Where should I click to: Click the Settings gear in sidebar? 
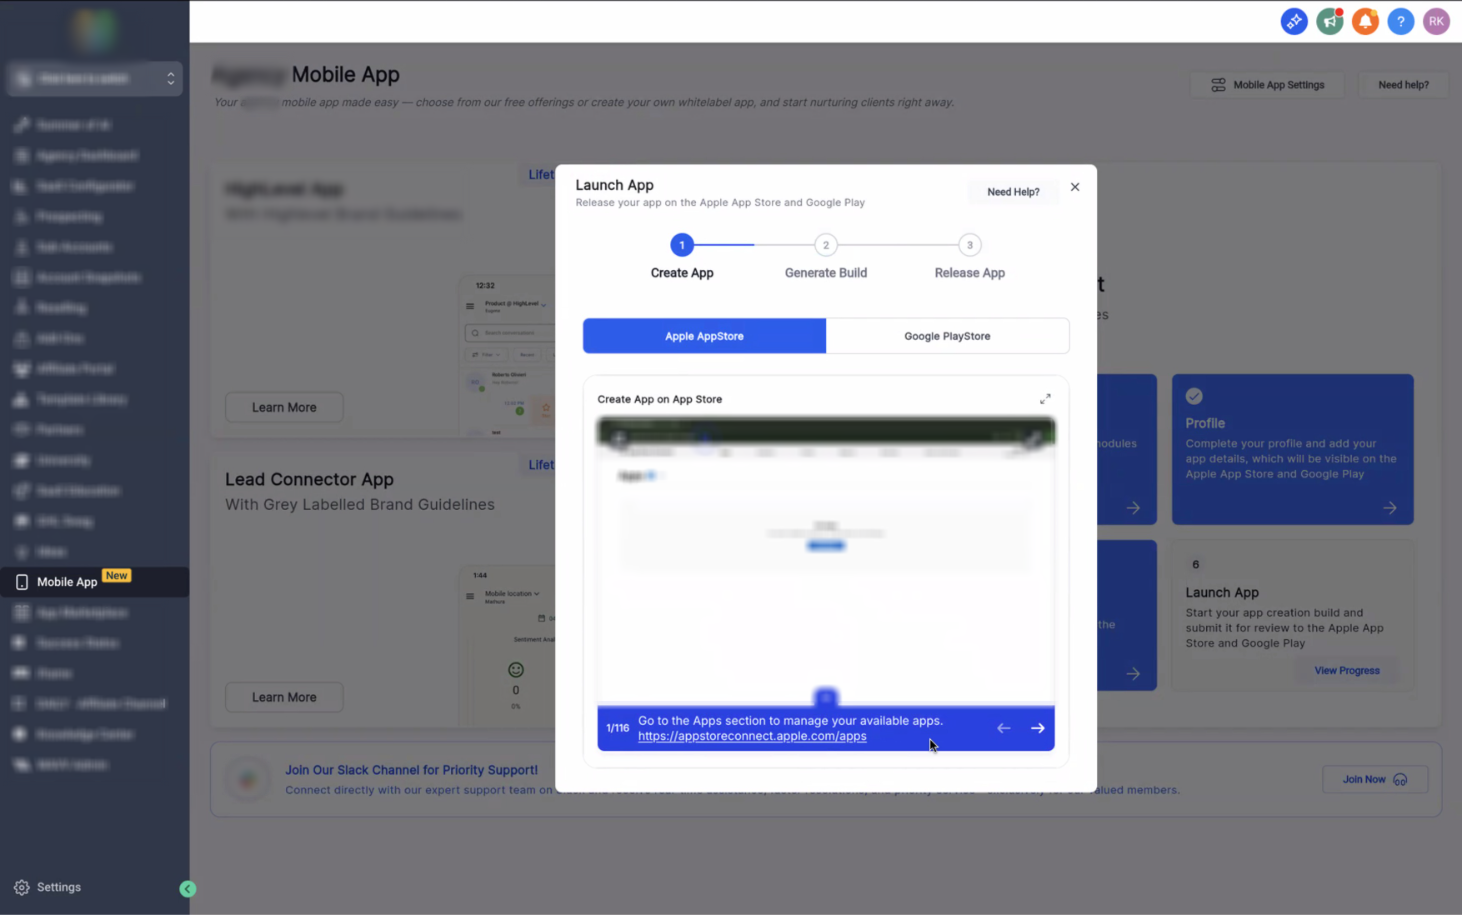(x=22, y=887)
